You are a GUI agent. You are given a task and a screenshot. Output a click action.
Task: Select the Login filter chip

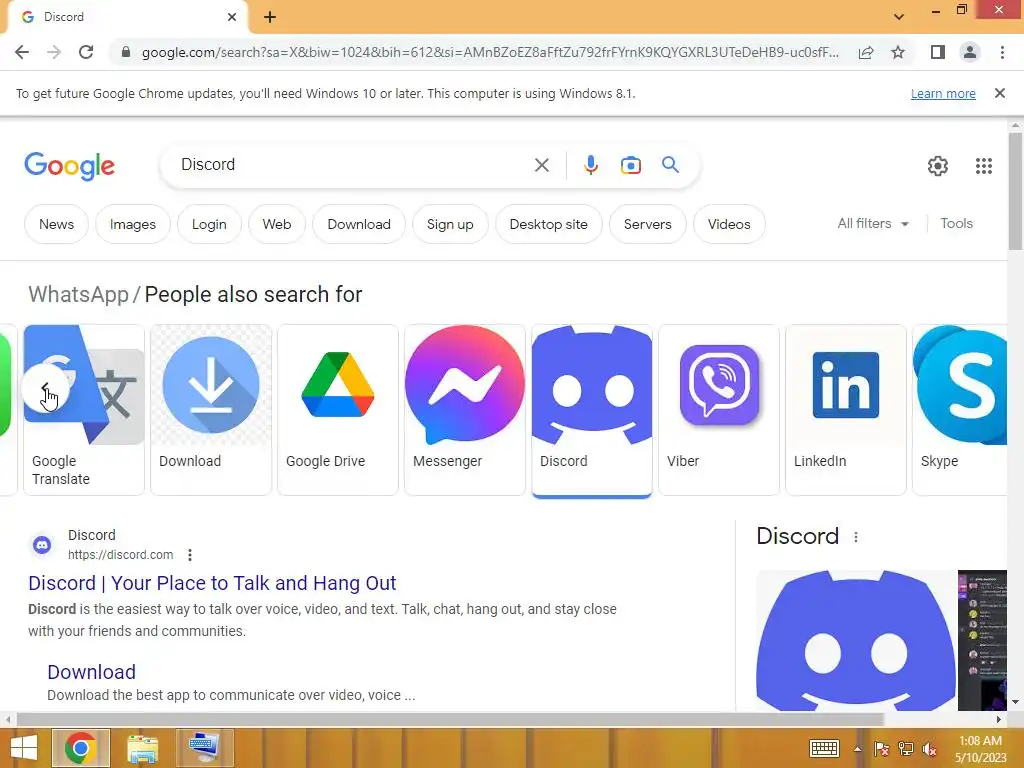209,224
